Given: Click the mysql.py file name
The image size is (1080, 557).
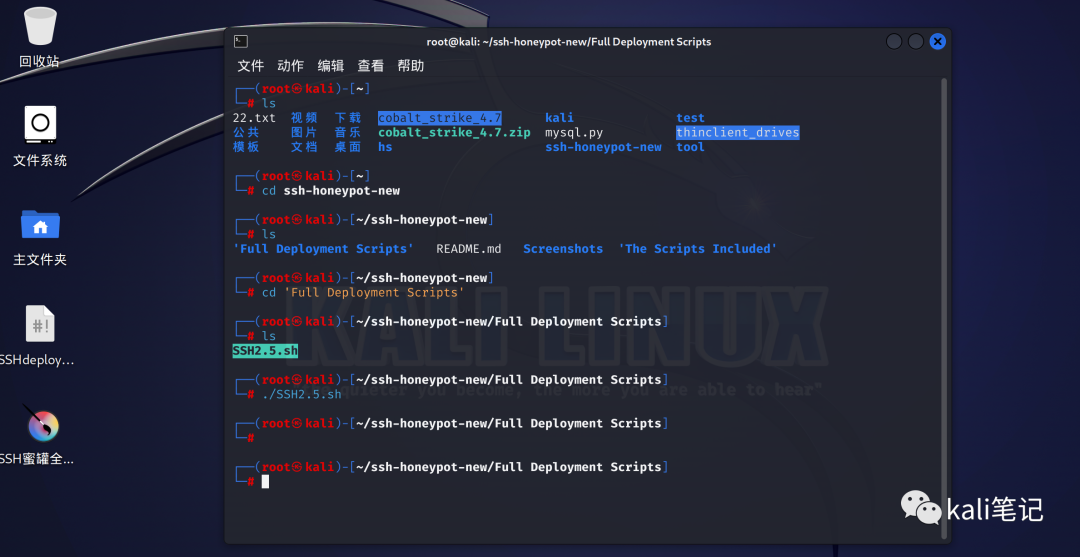Looking at the screenshot, I should point(574,132).
